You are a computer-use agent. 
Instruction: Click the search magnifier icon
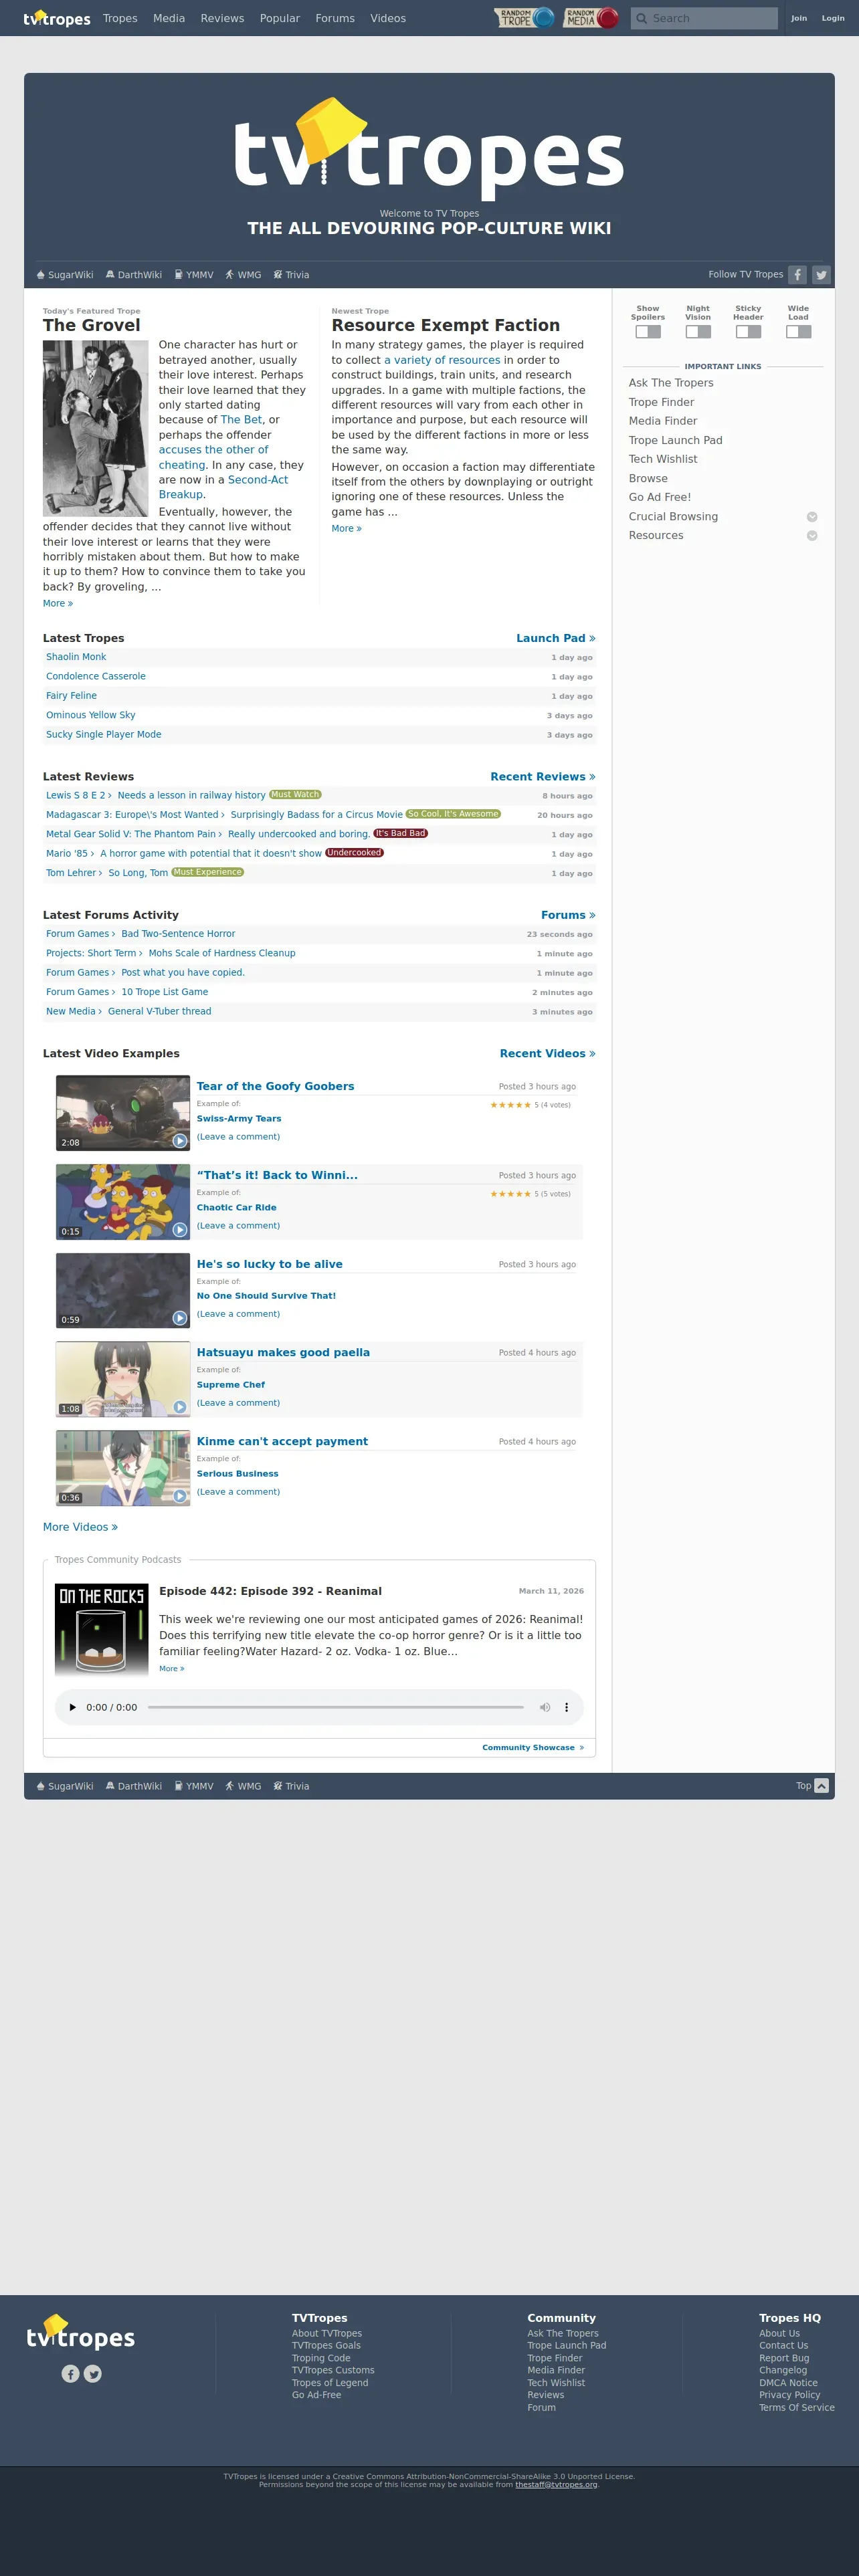(641, 18)
